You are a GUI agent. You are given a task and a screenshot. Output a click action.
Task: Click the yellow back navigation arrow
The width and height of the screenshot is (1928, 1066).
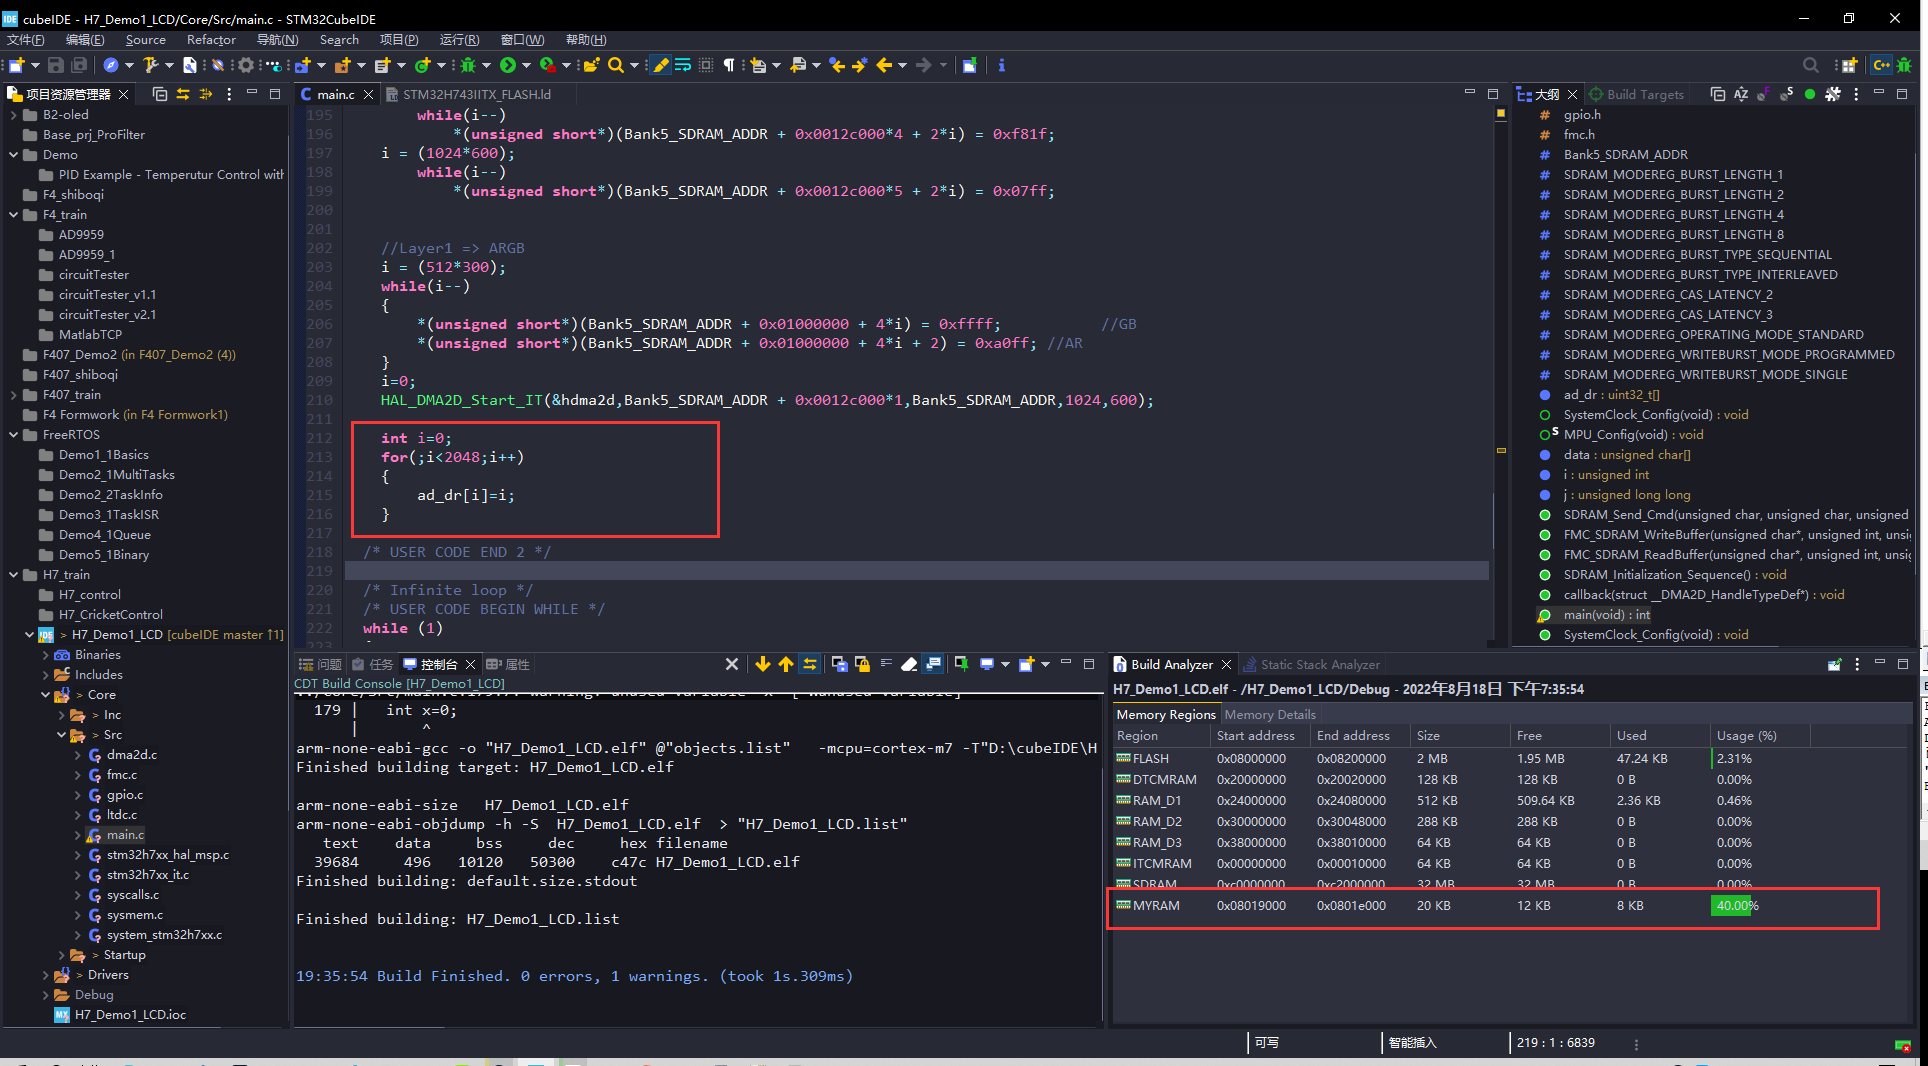884,65
